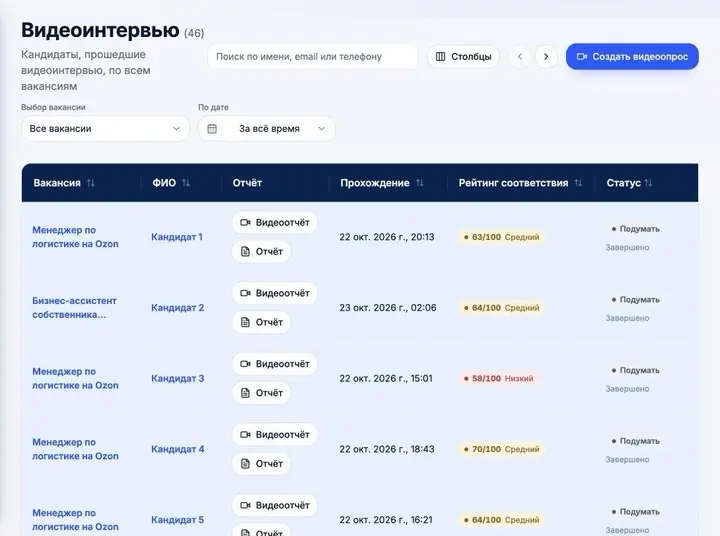Open Столбцы column settings

click(x=463, y=56)
